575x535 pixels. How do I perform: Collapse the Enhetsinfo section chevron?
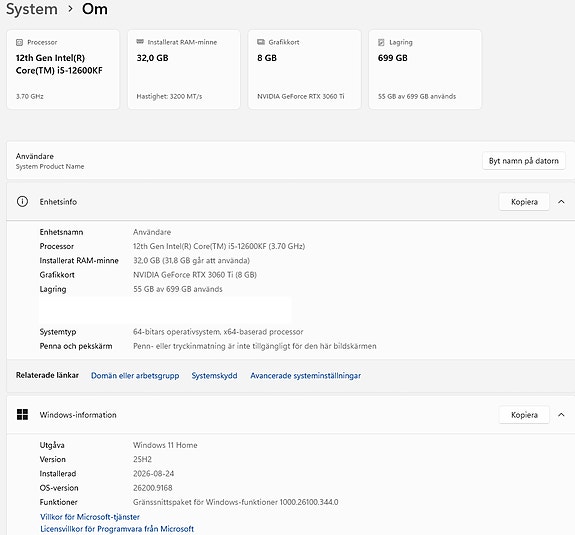point(561,202)
